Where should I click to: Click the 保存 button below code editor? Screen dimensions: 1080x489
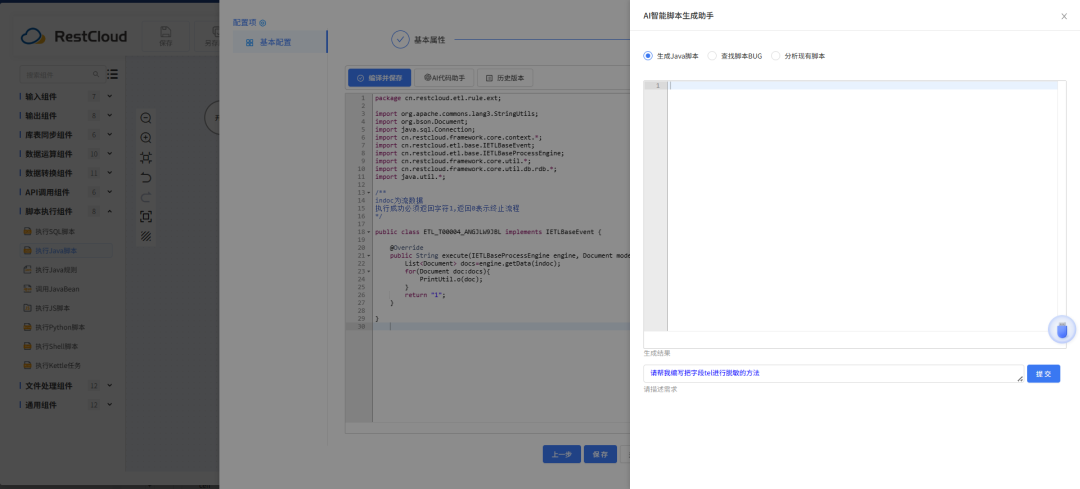pos(600,455)
